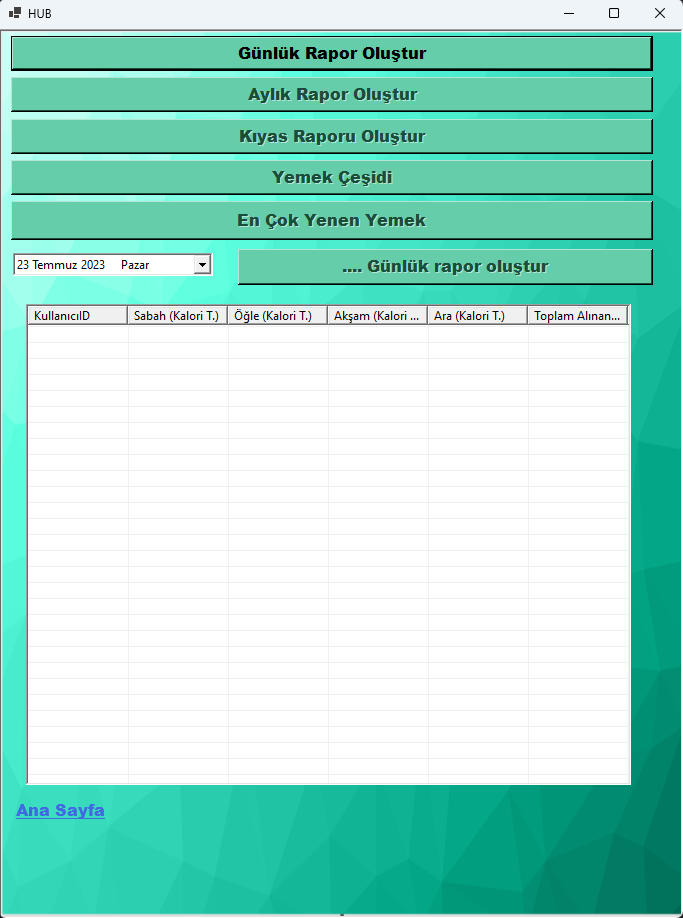
Task: Select Kıyas Raporu Oluştur
Action: [x=332, y=136]
